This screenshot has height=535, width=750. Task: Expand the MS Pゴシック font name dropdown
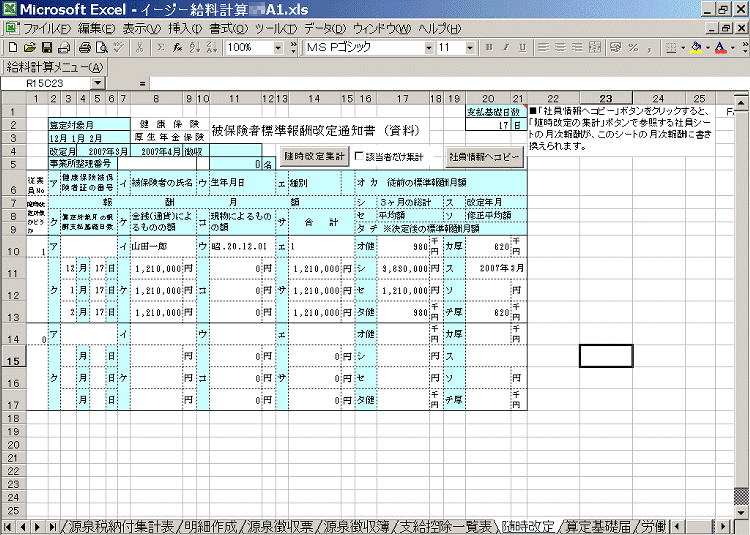[427, 47]
